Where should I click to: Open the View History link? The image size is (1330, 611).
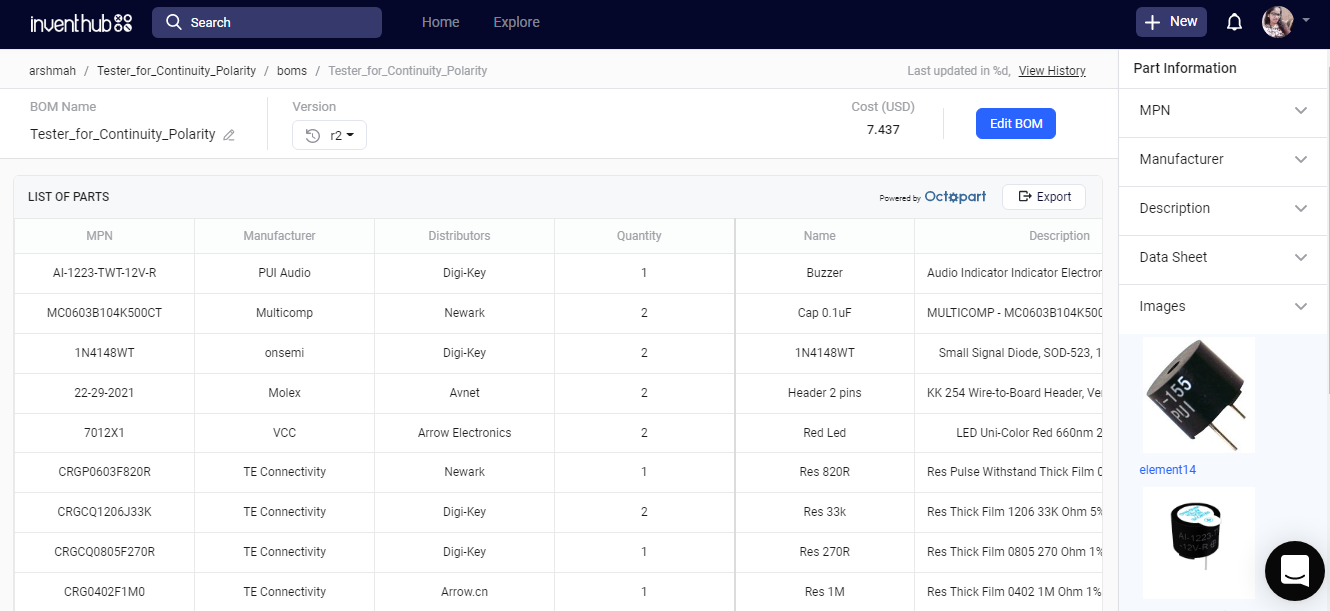coord(1052,71)
